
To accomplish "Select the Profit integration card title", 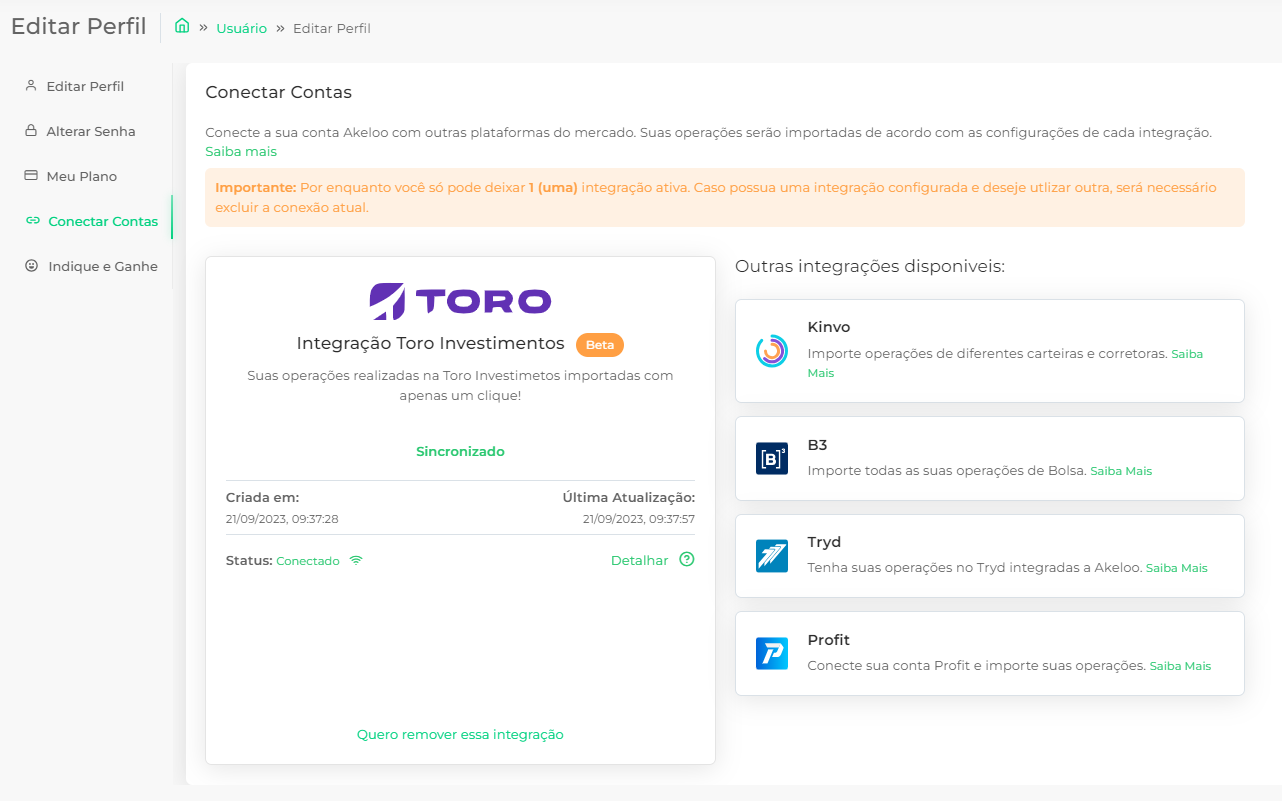I will (x=829, y=640).
